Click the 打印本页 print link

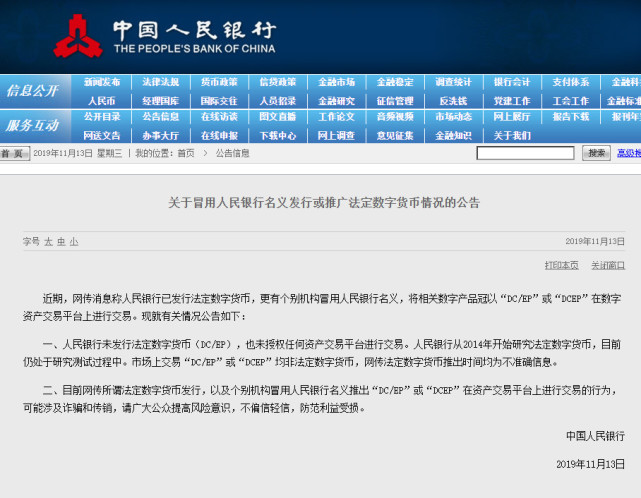pyautogui.click(x=562, y=266)
